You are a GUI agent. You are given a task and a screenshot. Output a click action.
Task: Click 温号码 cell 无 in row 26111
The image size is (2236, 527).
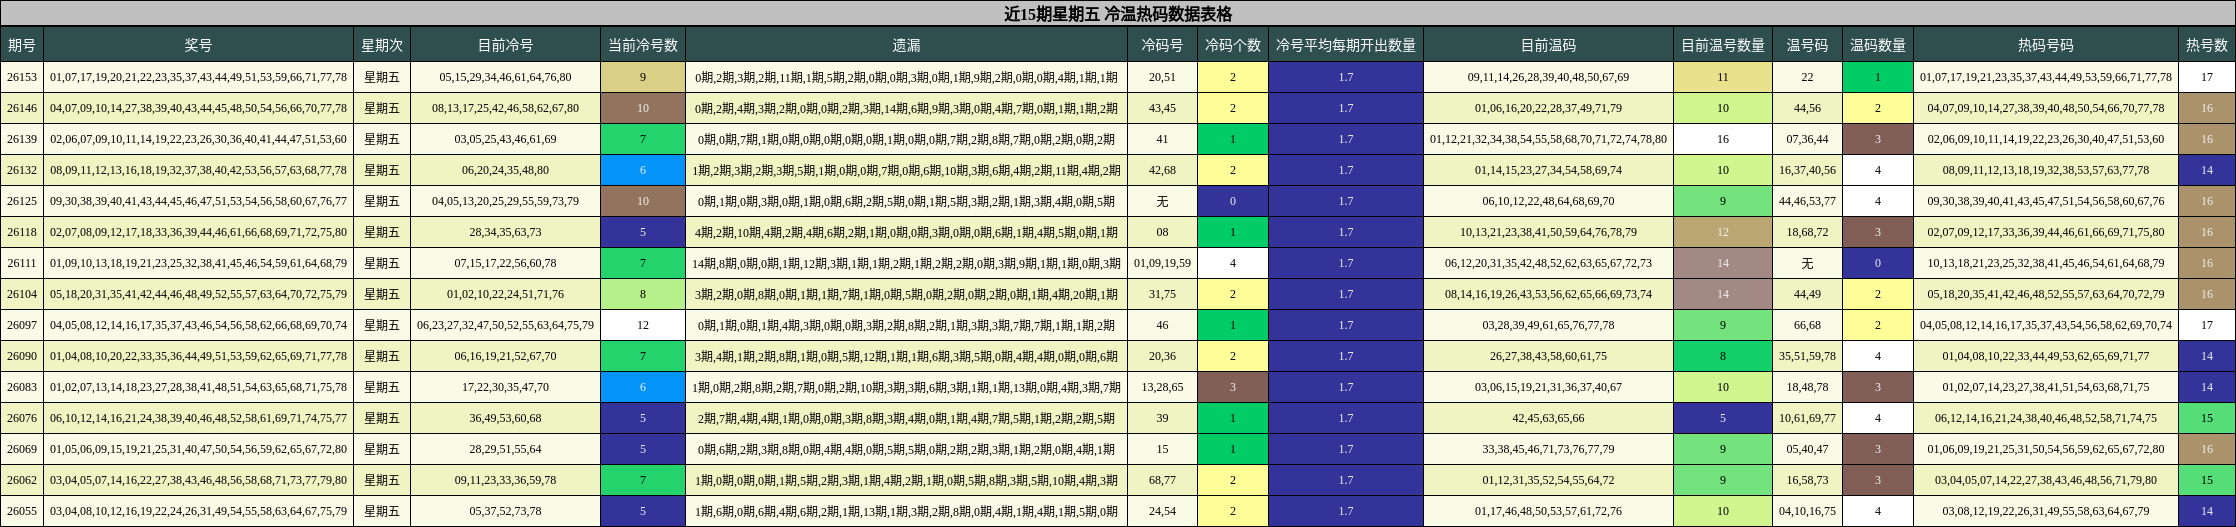click(x=1807, y=263)
